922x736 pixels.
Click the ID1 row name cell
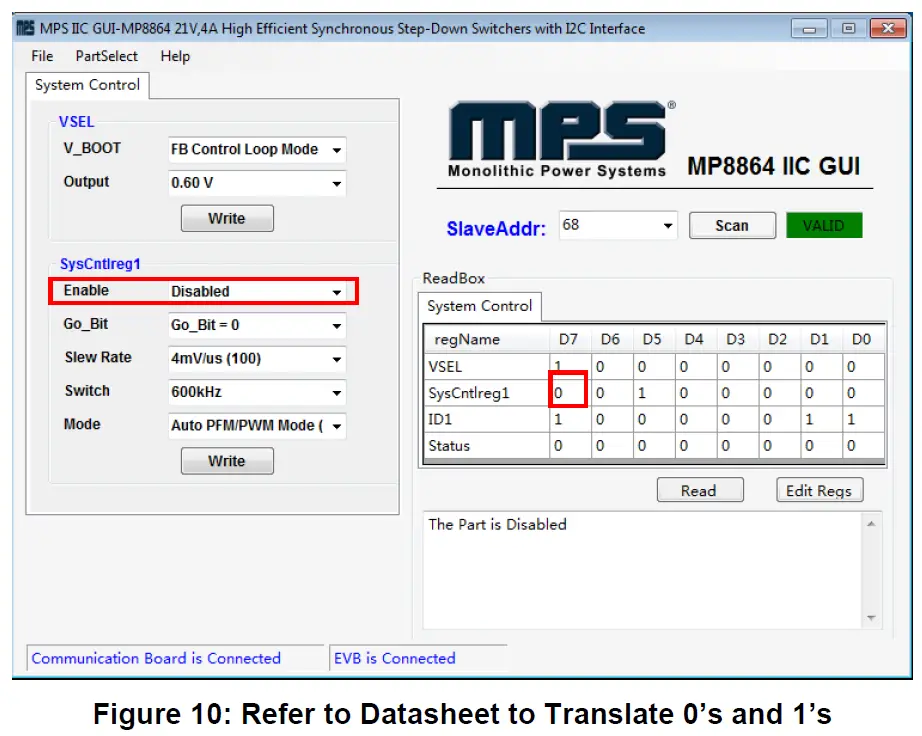click(487, 420)
